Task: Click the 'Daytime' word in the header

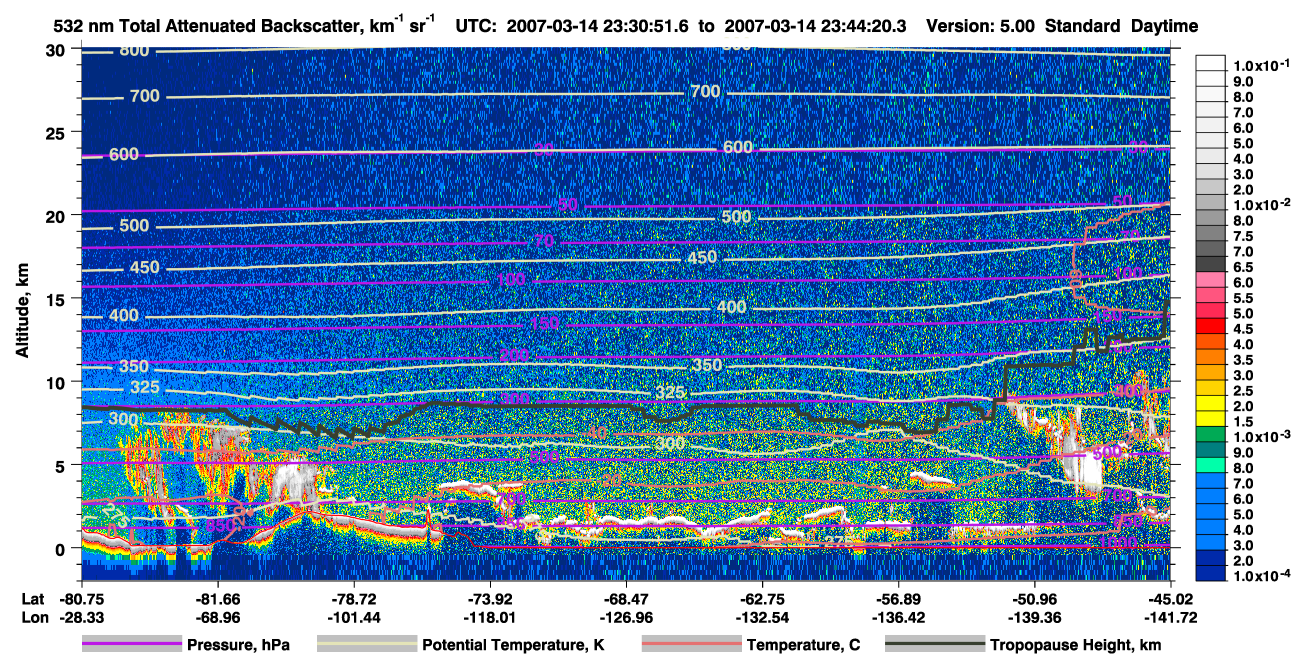Action: (1165, 26)
